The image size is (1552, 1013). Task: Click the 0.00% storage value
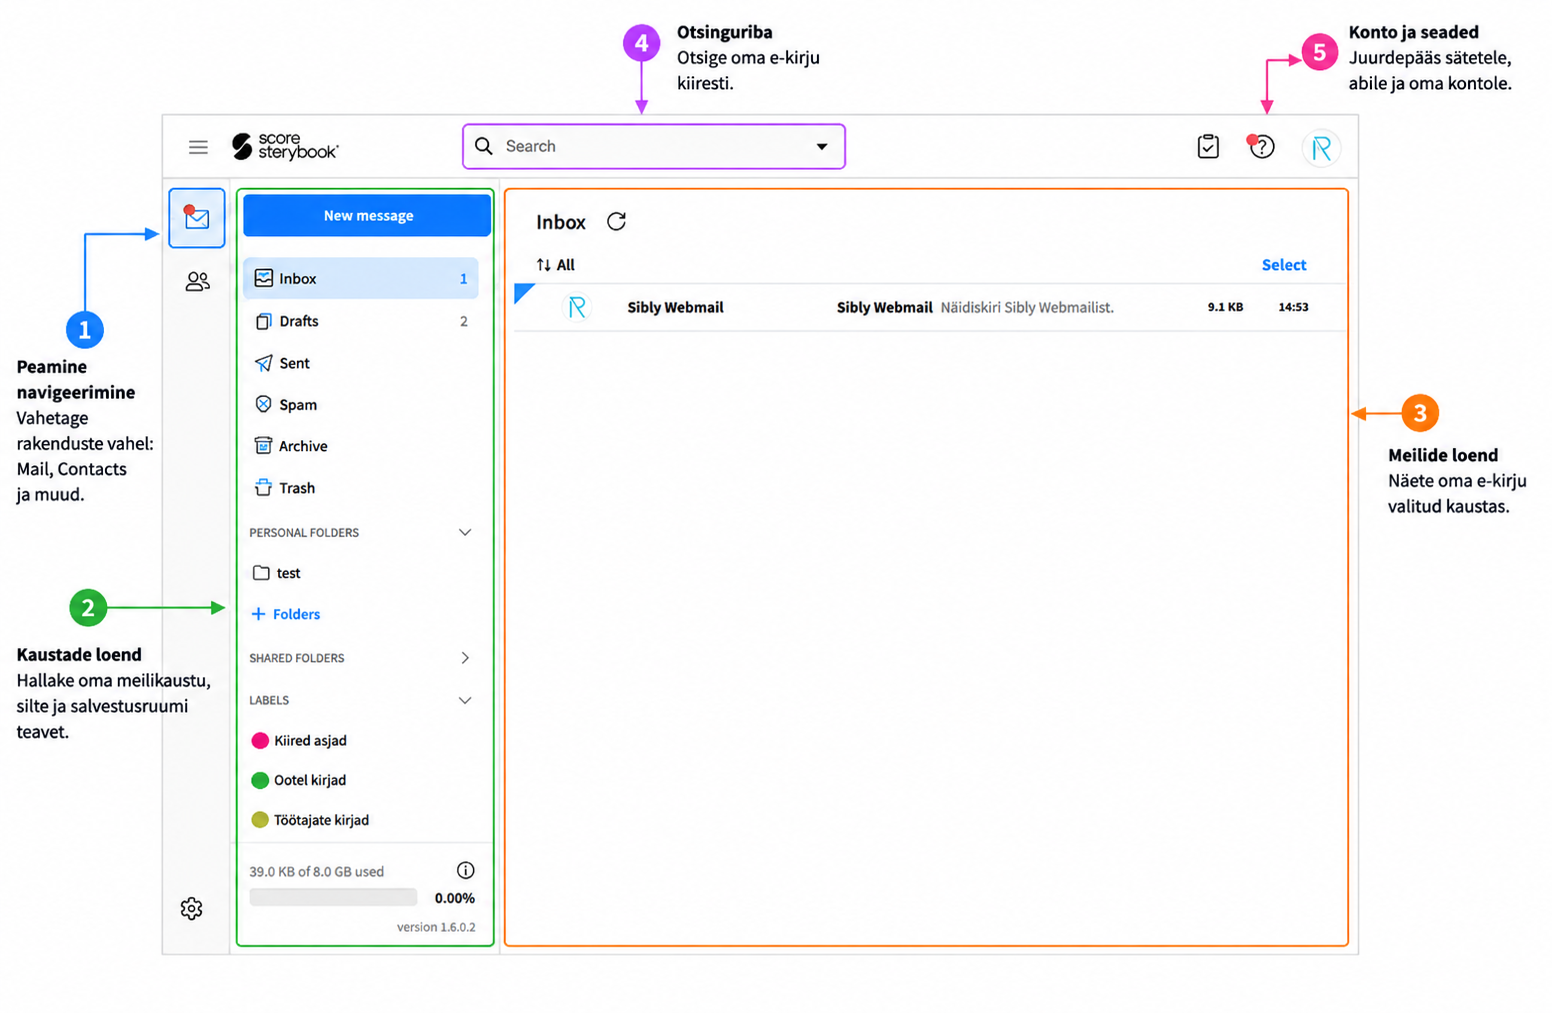[x=454, y=898]
